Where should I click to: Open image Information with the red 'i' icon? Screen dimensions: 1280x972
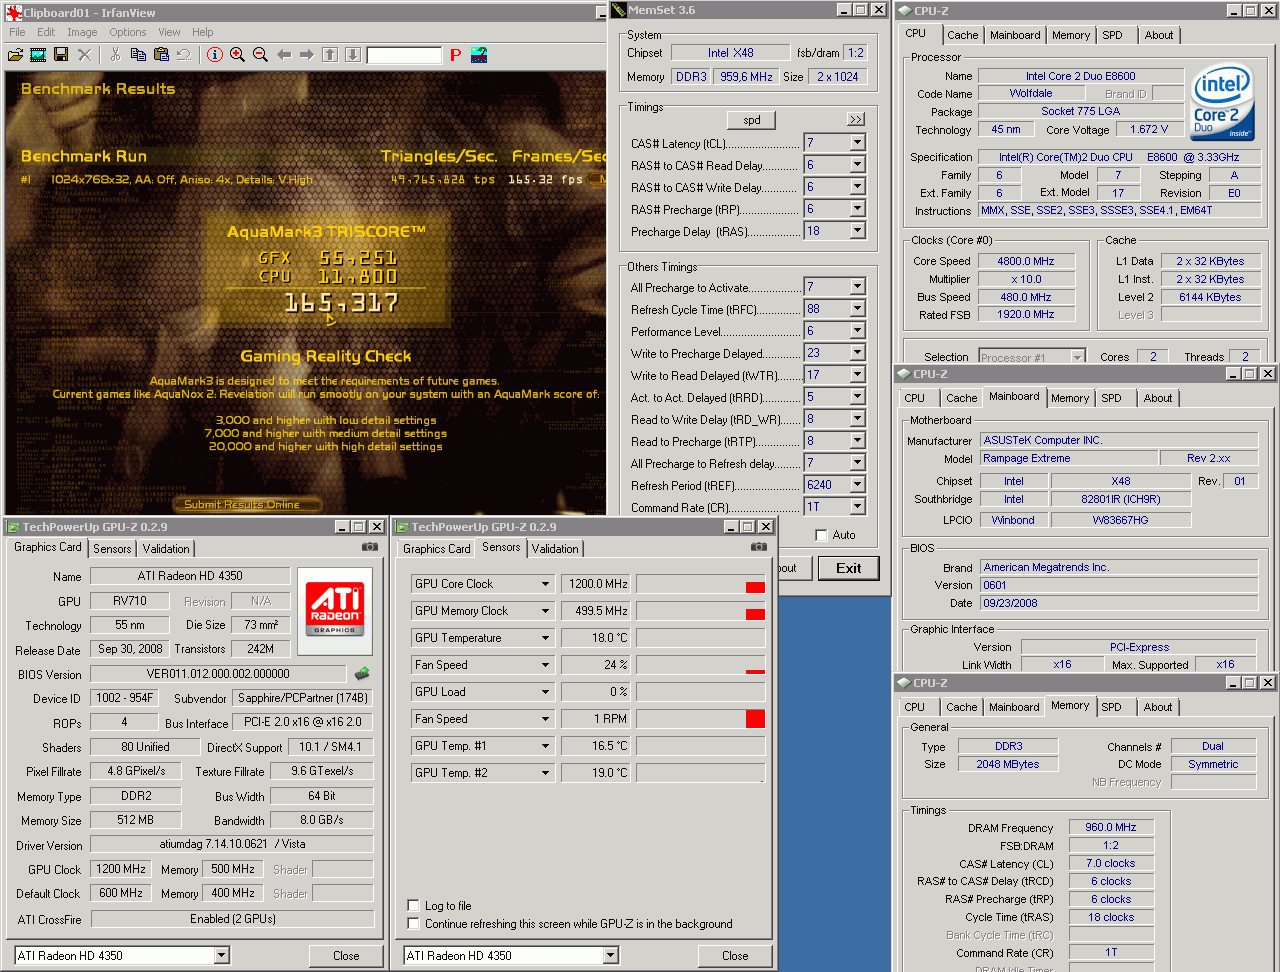(214, 55)
